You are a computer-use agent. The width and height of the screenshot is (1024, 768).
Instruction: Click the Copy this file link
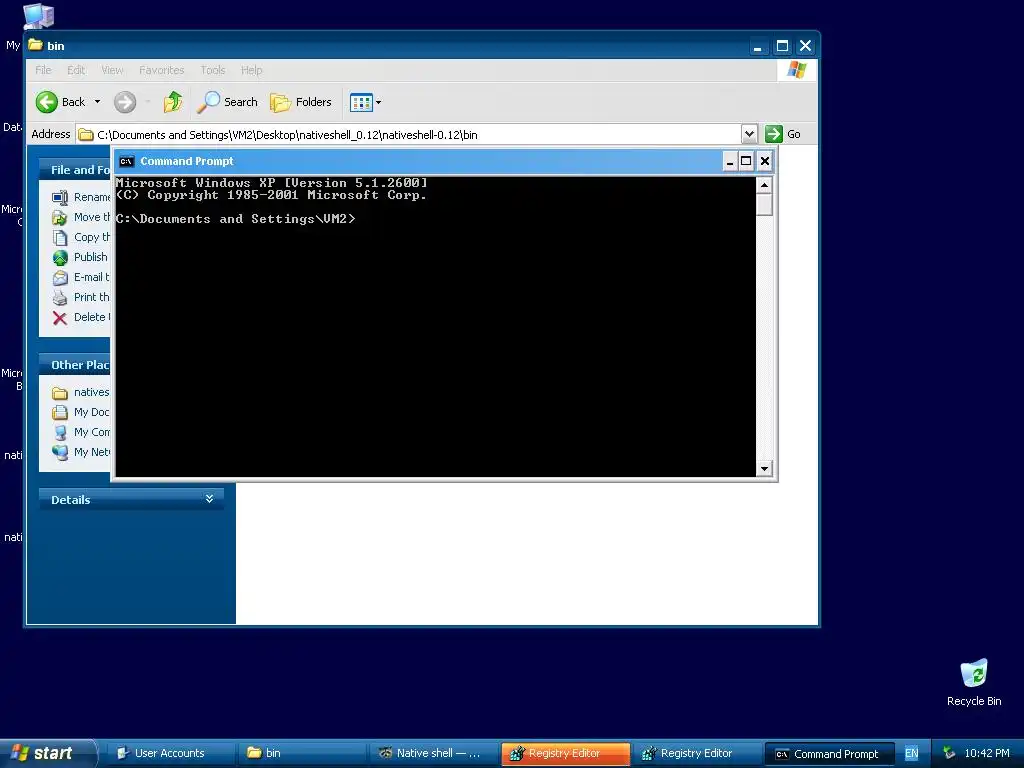pos(82,237)
